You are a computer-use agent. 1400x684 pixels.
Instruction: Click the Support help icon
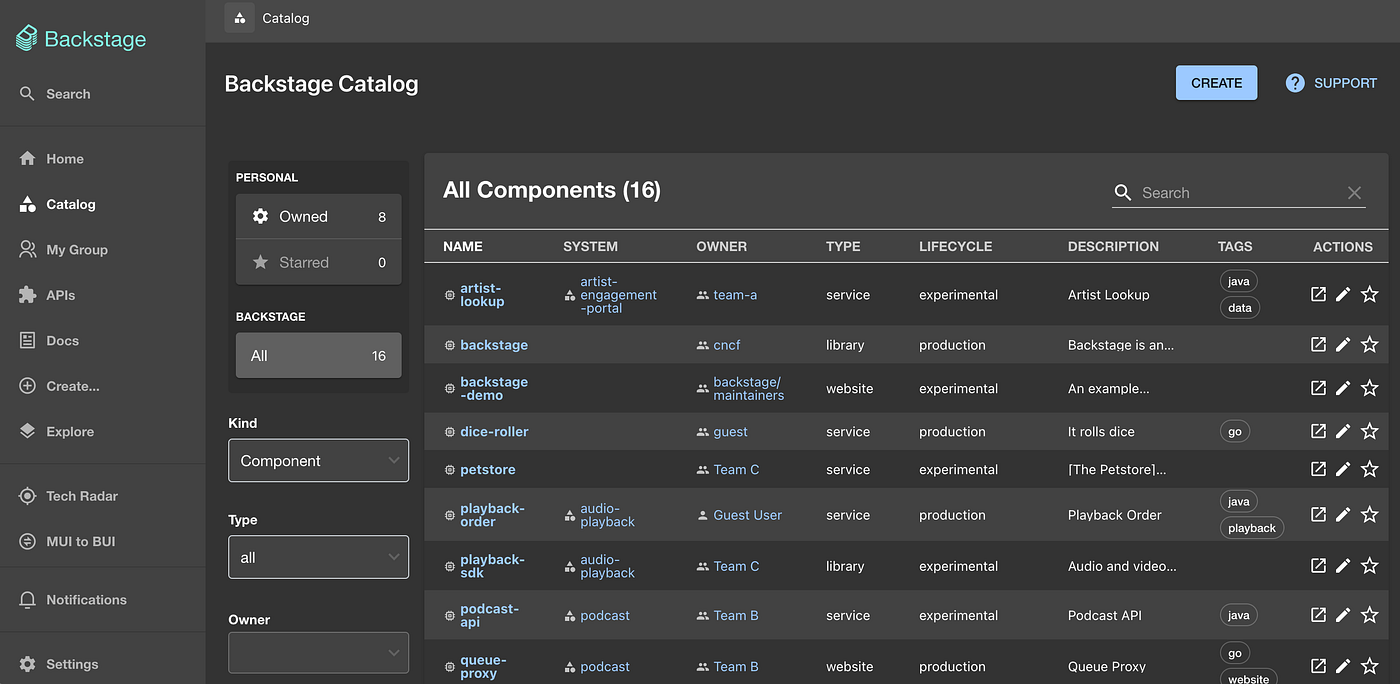coord(1295,83)
